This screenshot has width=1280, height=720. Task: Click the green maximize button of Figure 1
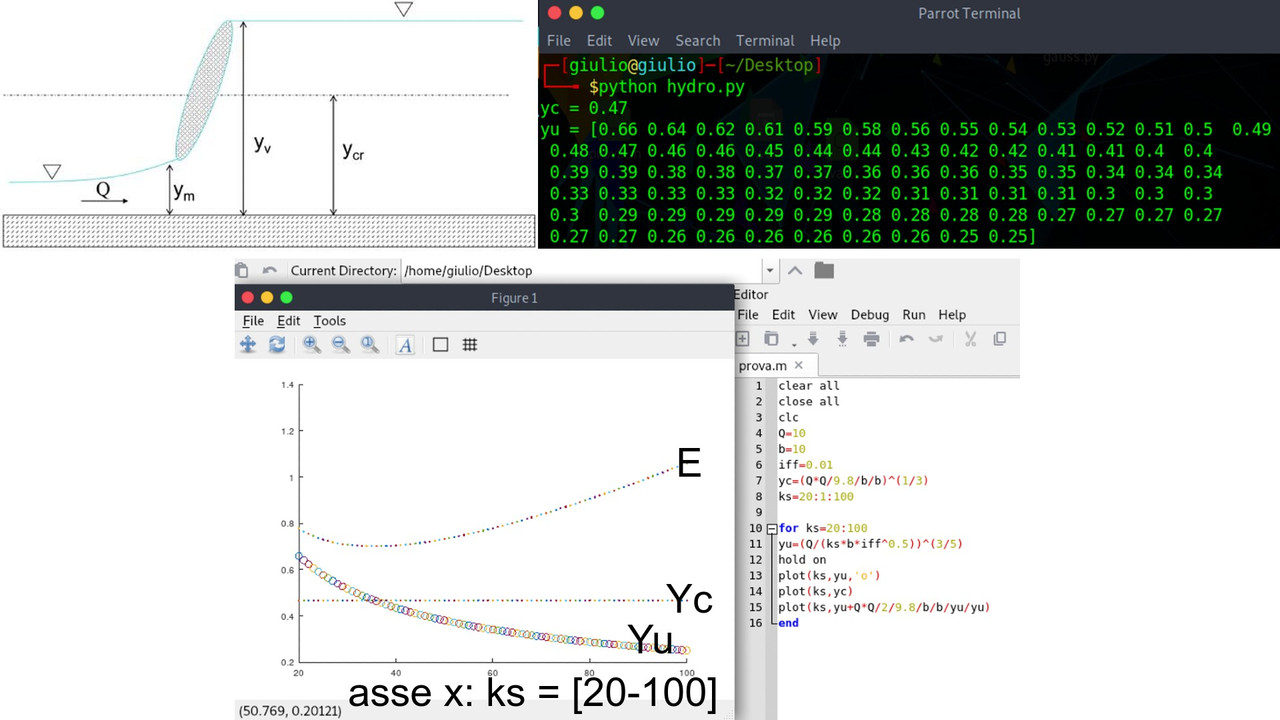point(286,297)
